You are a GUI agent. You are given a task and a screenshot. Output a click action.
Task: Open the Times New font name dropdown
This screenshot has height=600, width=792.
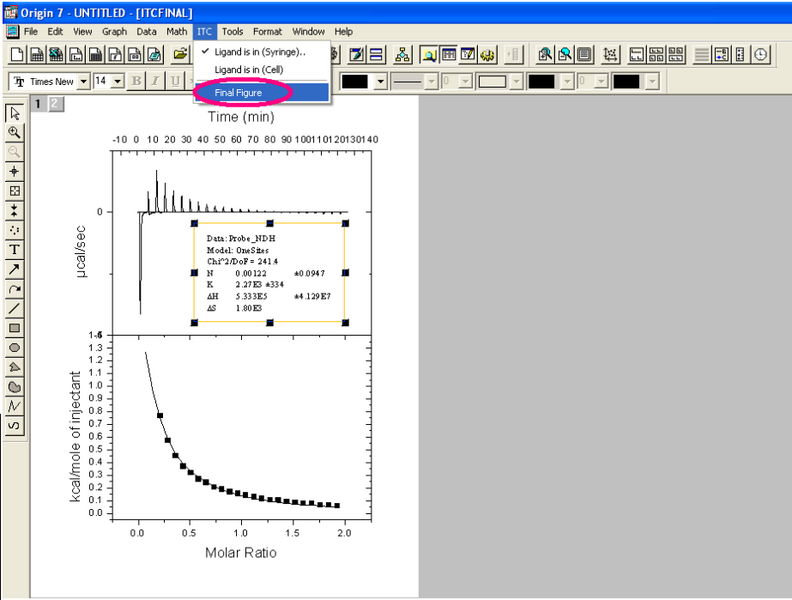coord(84,81)
